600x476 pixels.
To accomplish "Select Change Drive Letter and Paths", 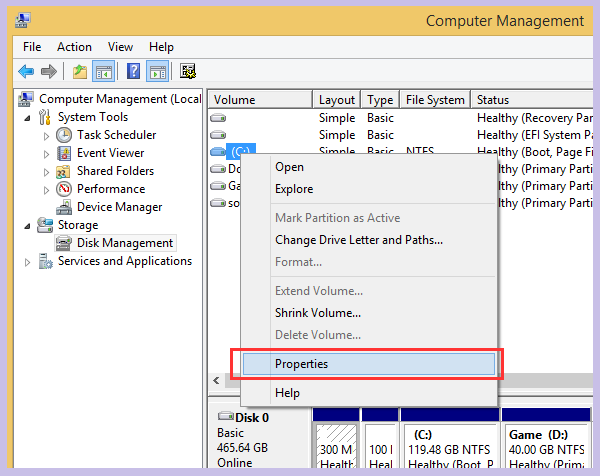I will click(x=368, y=240).
